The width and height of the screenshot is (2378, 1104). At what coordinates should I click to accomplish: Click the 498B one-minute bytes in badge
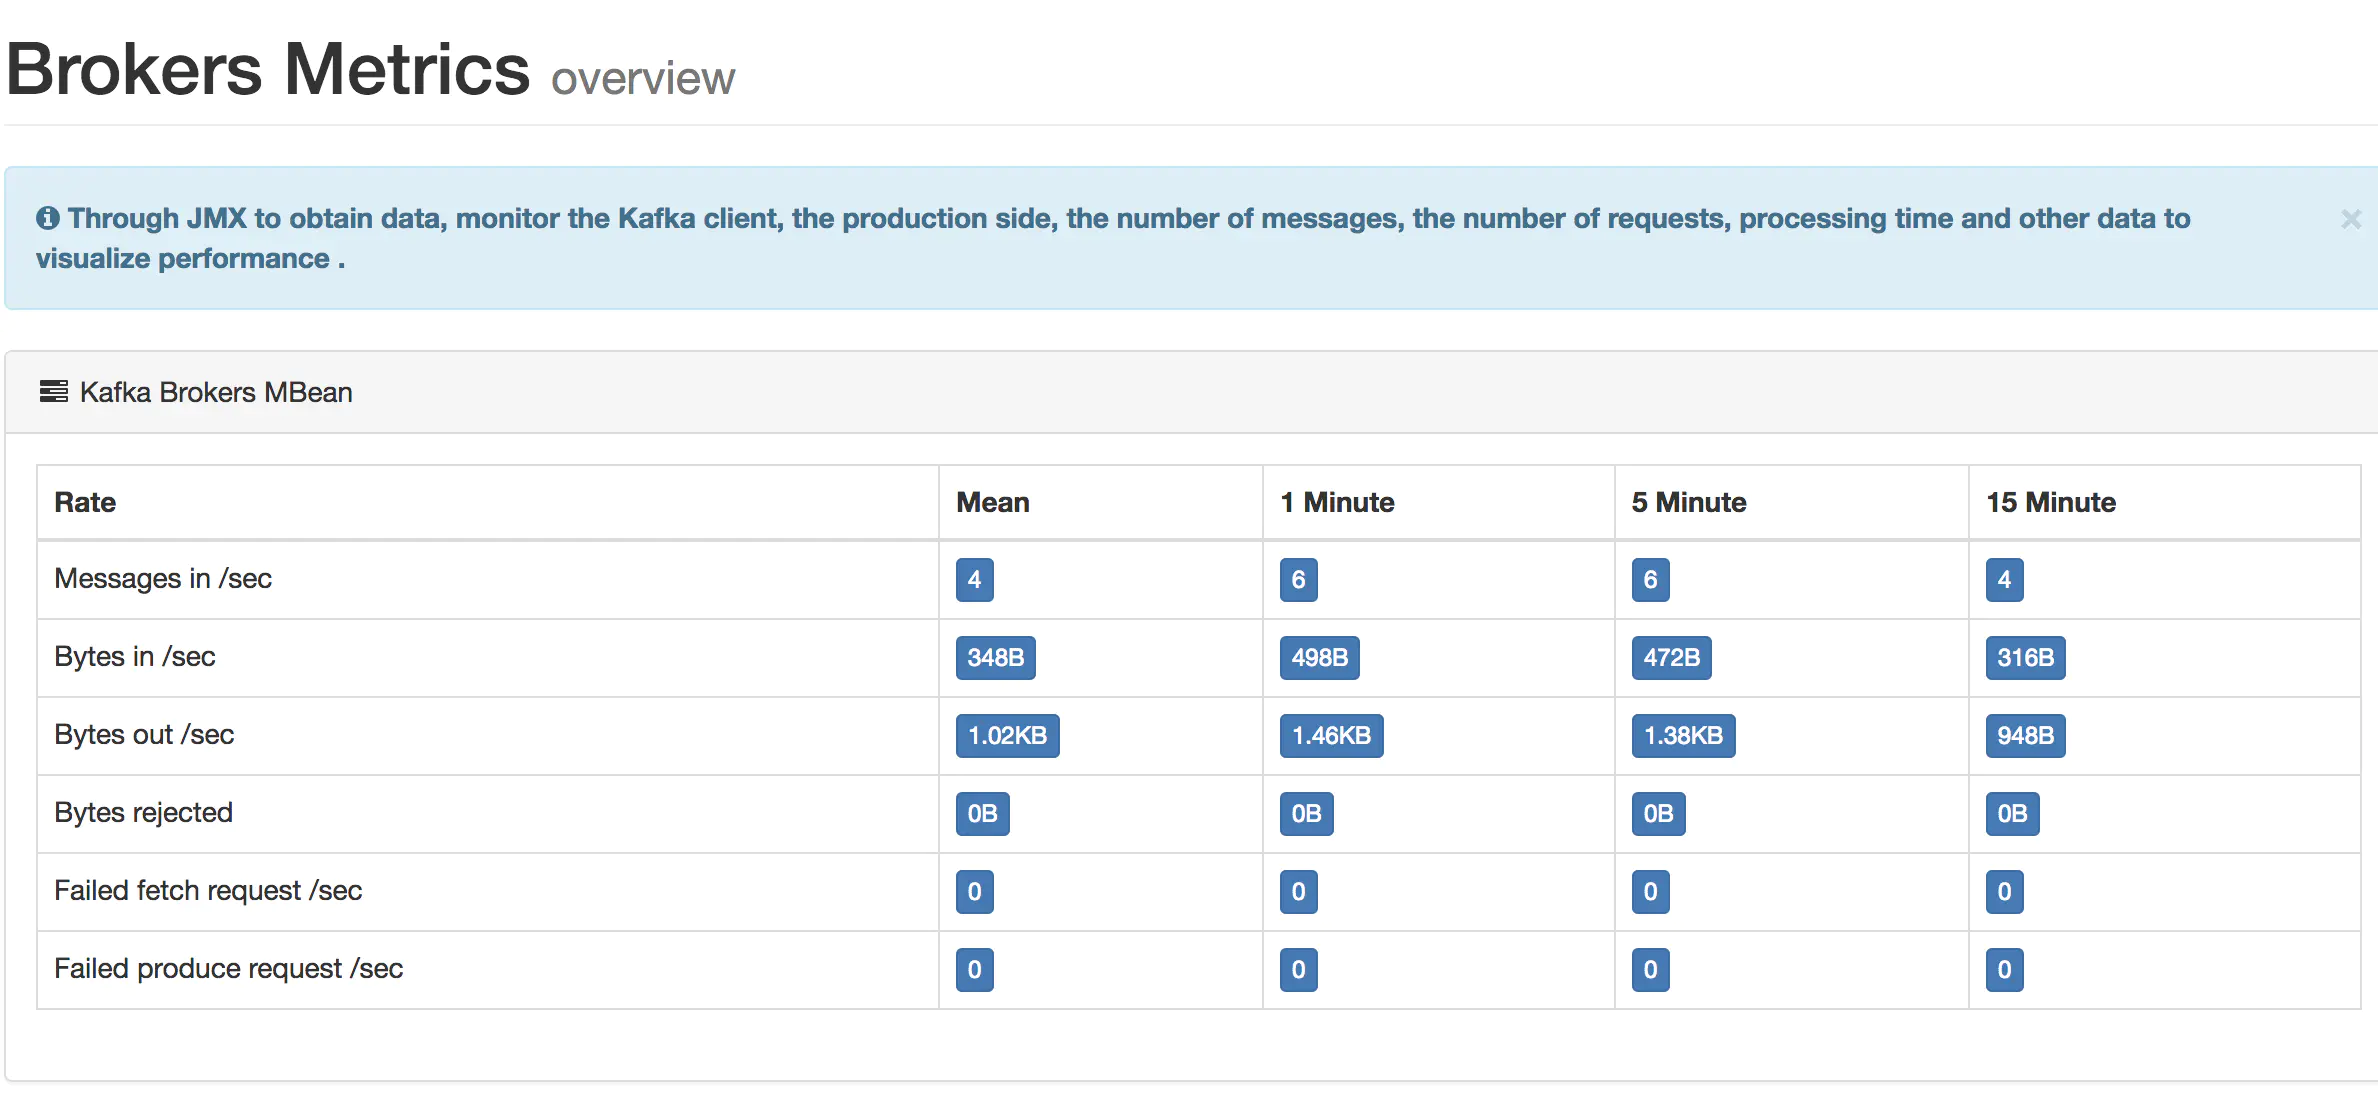[x=1319, y=658]
